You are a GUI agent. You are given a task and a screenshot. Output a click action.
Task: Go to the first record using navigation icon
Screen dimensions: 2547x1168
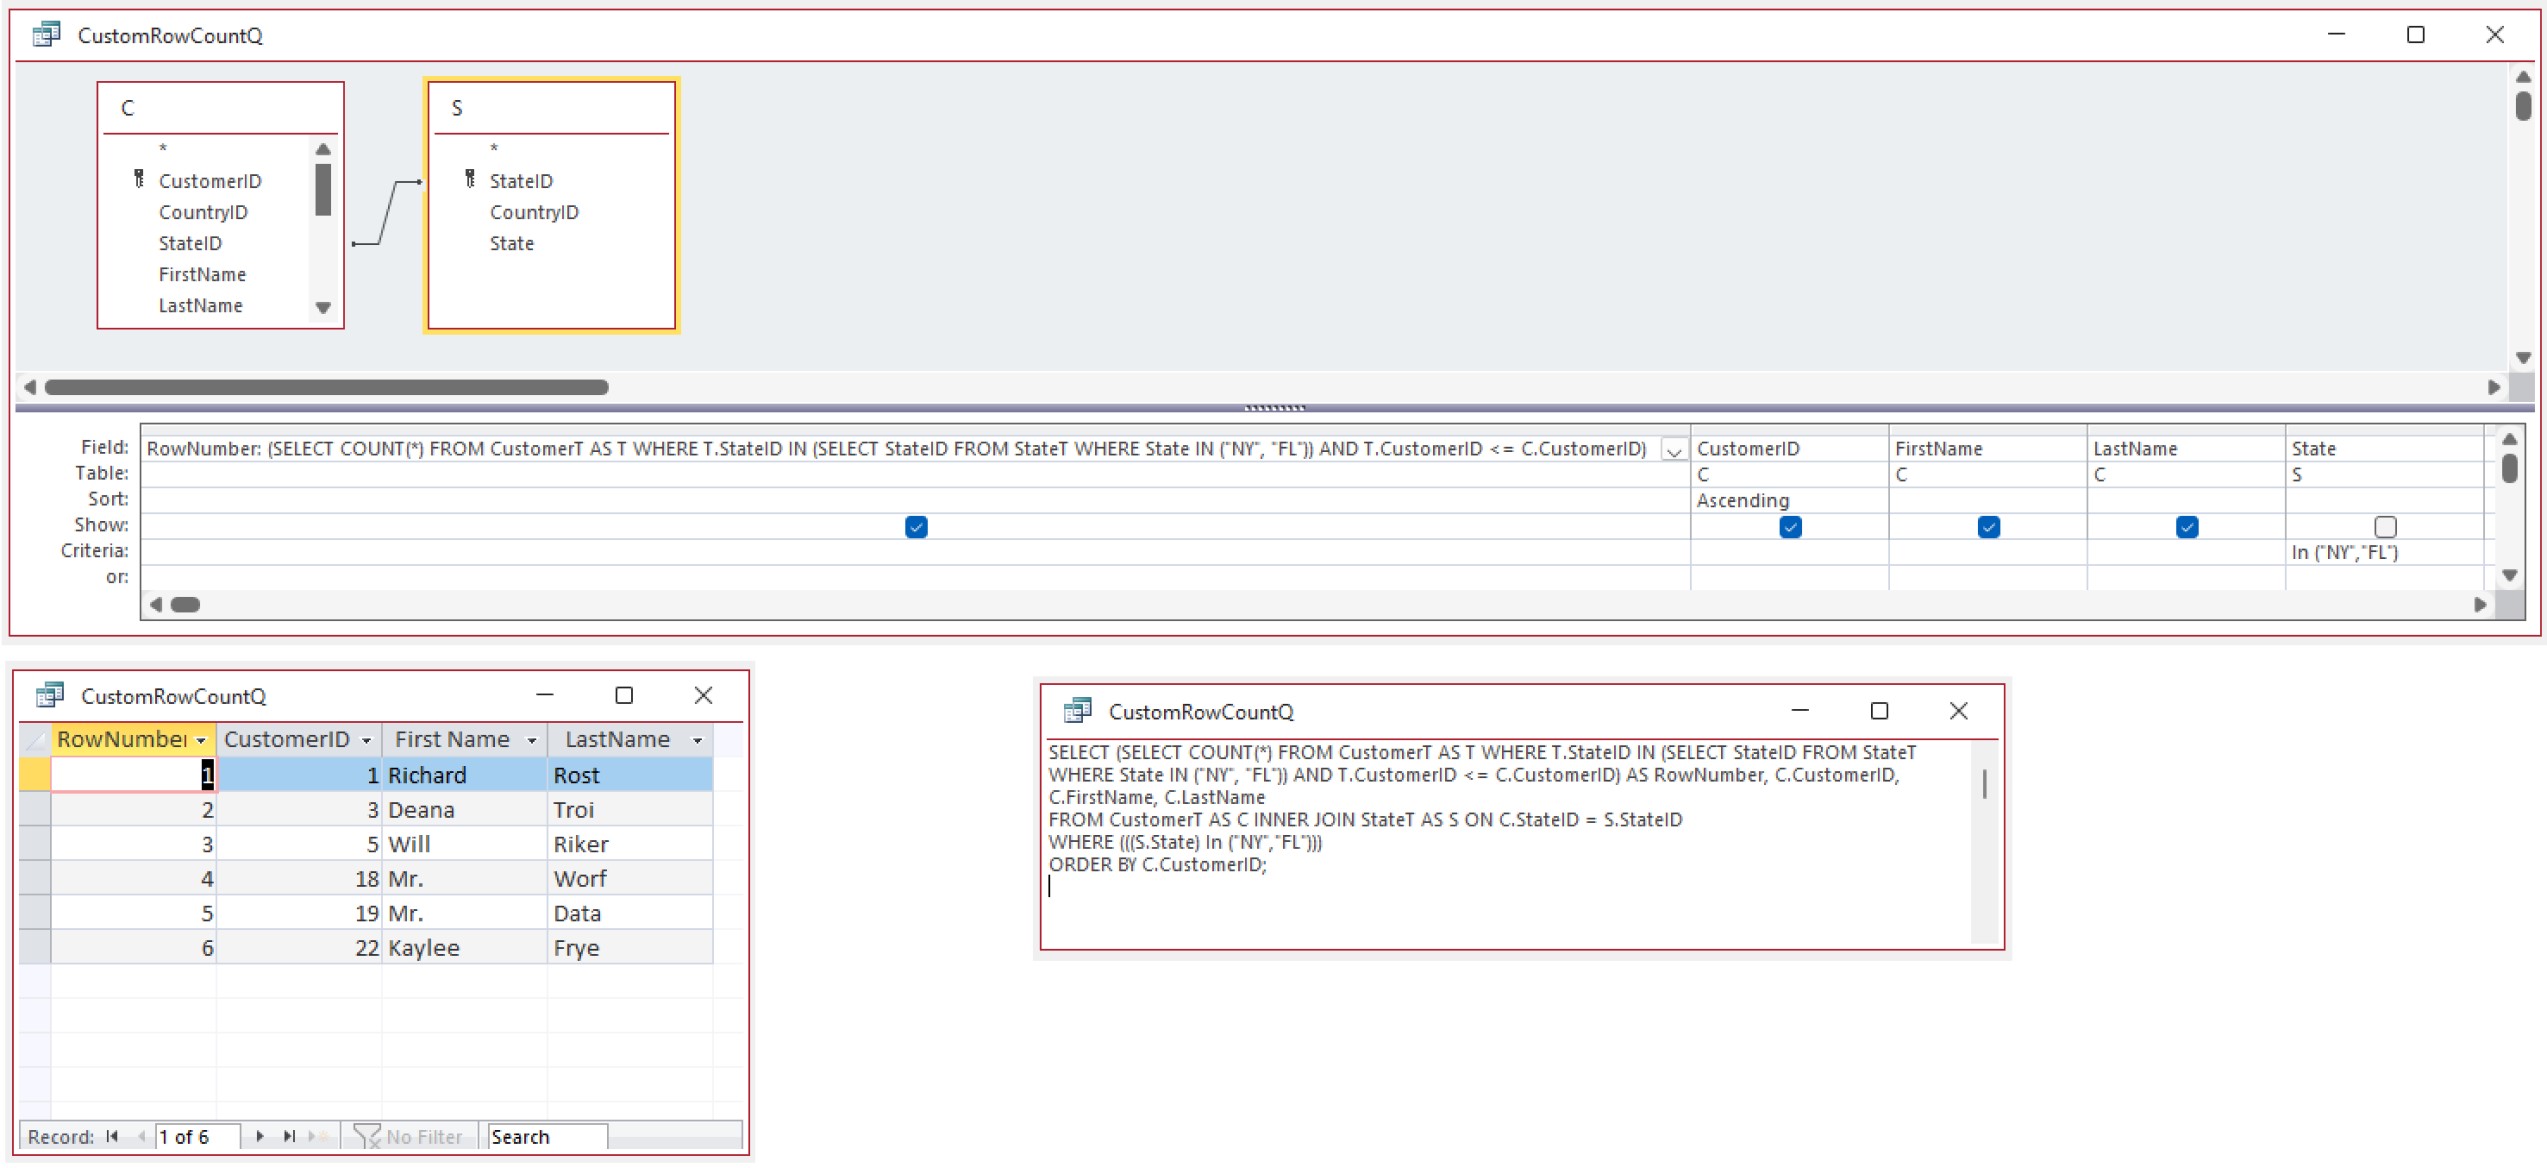click(x=112, y=1137)
